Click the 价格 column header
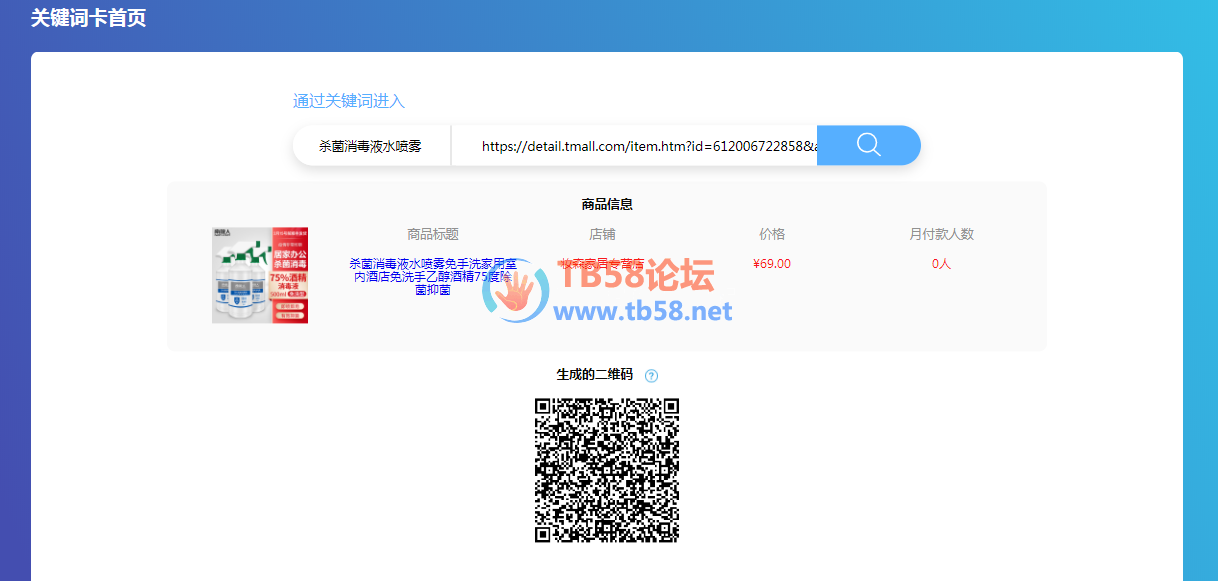Image resolution: width=1218 pixels, height=581 pixels. [x=772, y=234]
